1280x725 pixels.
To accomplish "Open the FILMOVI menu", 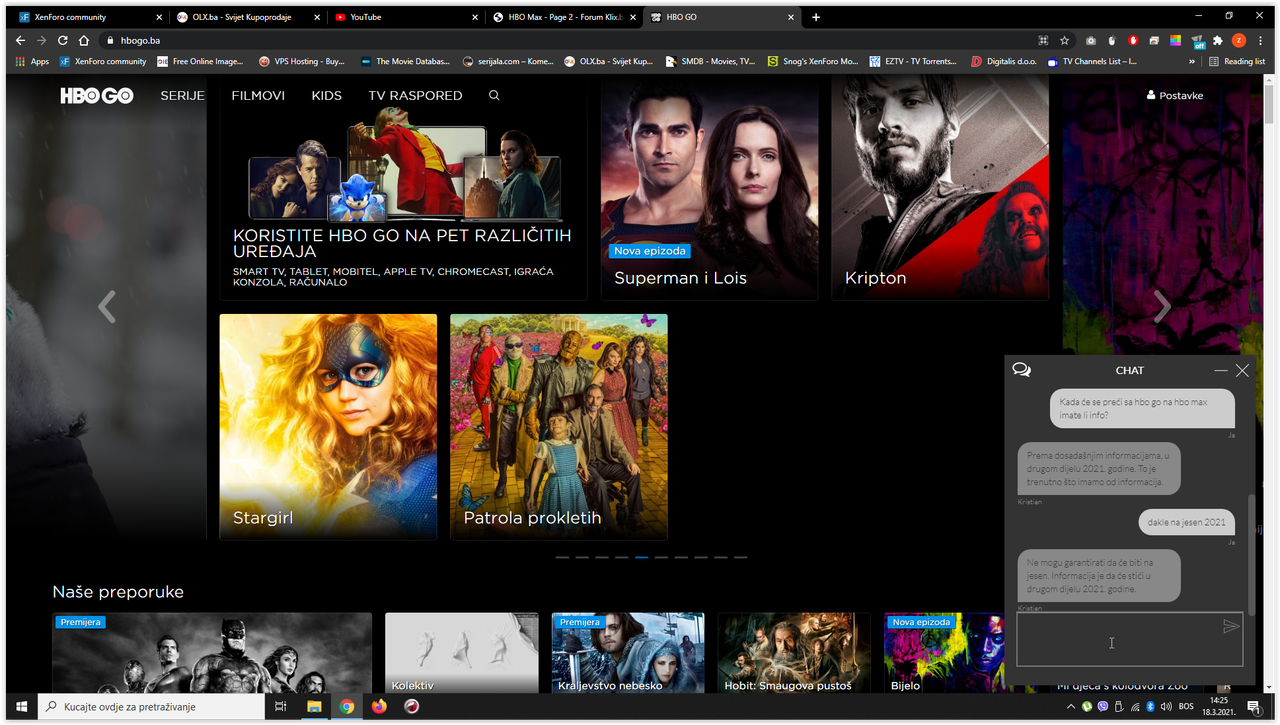I will click(258, 96).
